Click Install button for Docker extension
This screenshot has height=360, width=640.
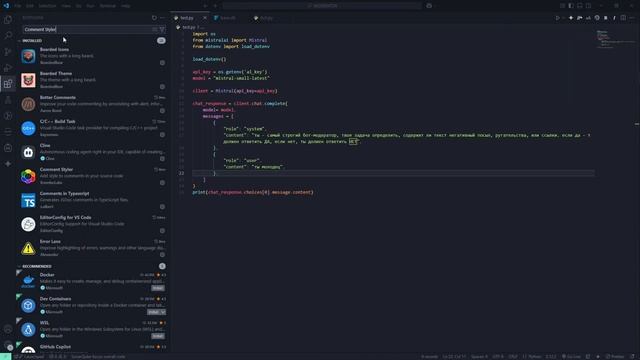[x=158, y=288]
